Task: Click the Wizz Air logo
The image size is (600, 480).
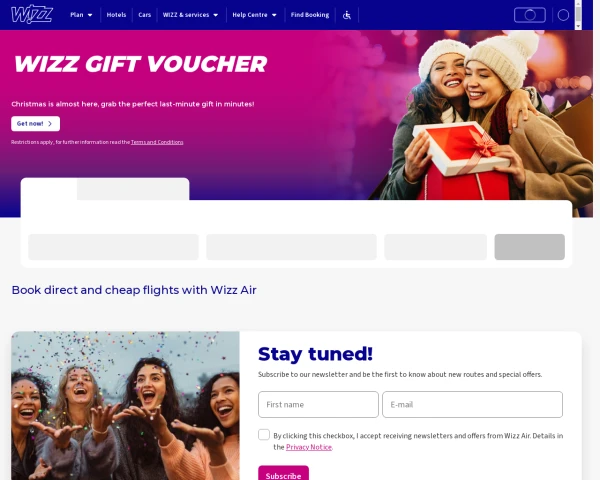Action: point(32,15)
